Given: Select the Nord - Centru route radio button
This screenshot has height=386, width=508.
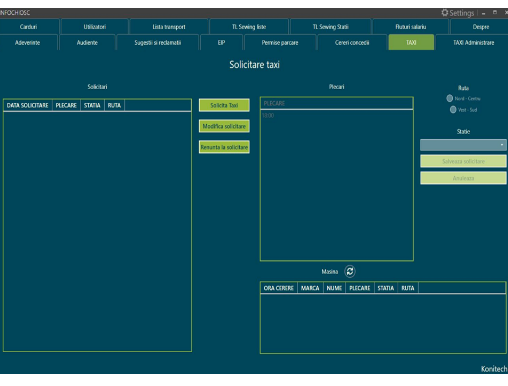Looking at the screenshot, I should click(450, 98).
